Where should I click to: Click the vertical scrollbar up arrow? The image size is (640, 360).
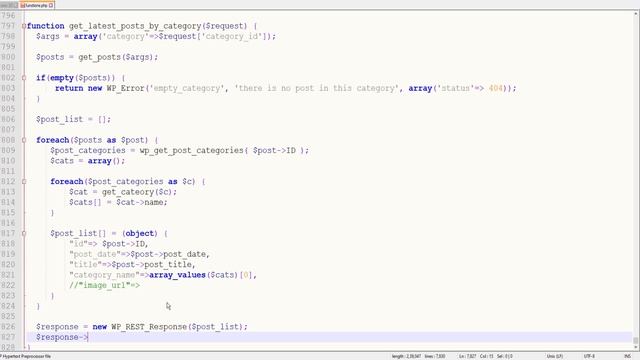click(636, 14)
